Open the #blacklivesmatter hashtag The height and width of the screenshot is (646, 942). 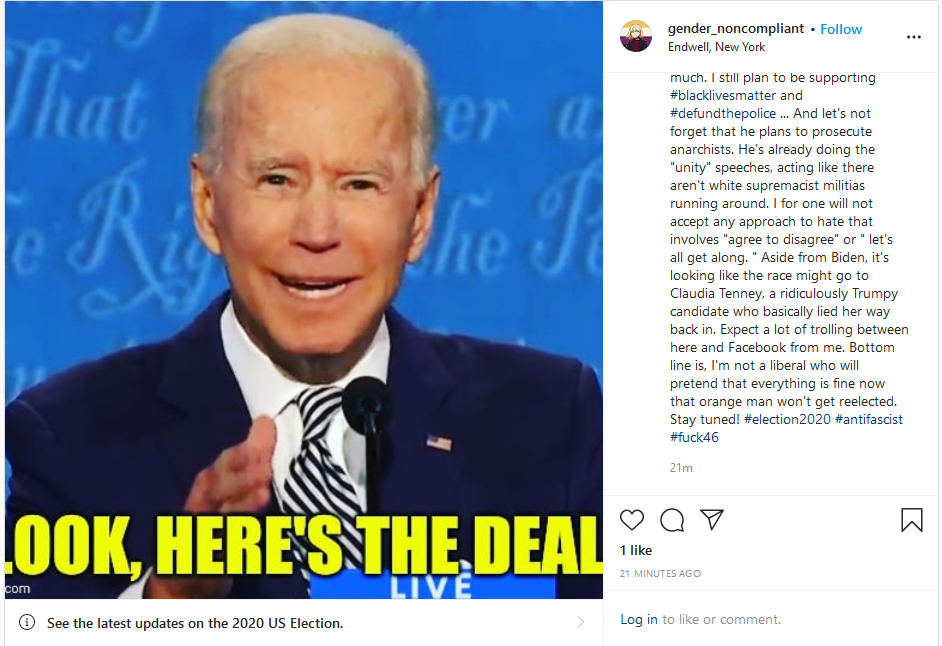(723, 96)
